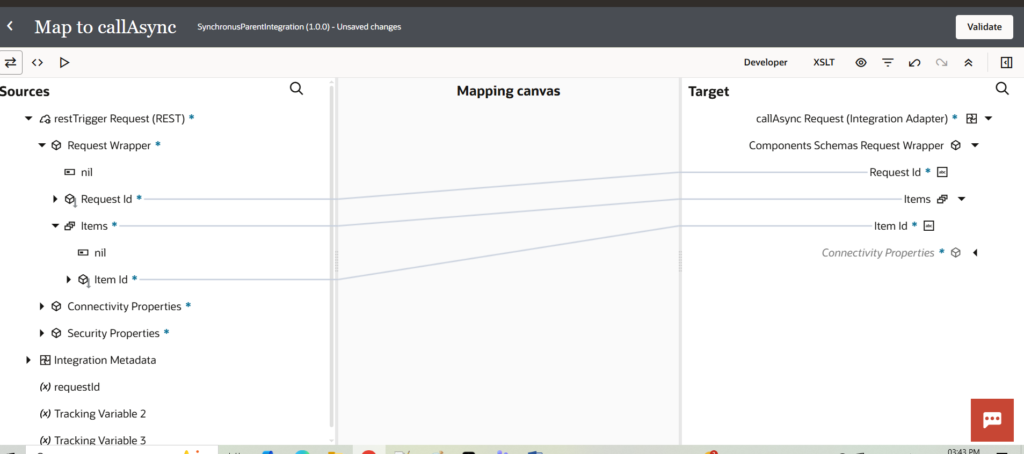Image resolution: width=1024 pixels, height=454 pixels.
Task: Select the requestId variable in Sources
Action: pyautogui.click(x=76, y=386)
